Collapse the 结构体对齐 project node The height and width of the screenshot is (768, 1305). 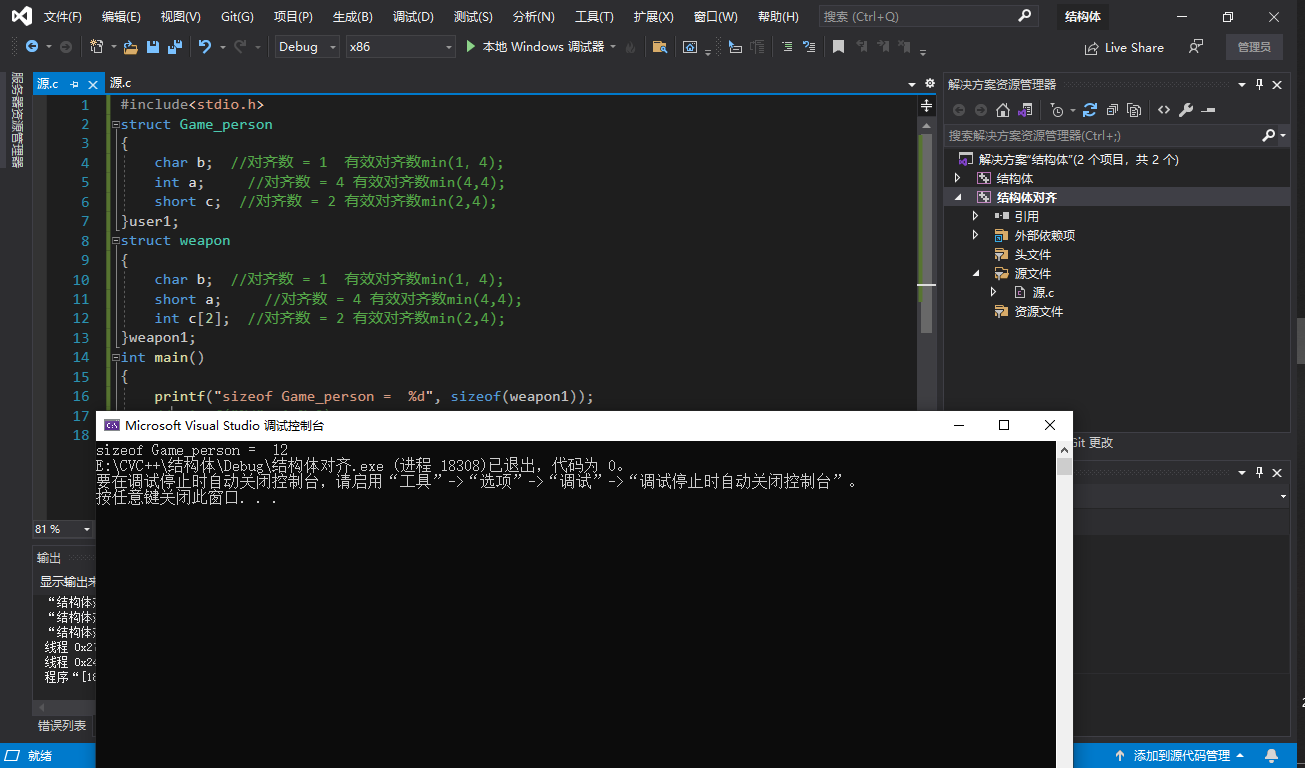957,197
